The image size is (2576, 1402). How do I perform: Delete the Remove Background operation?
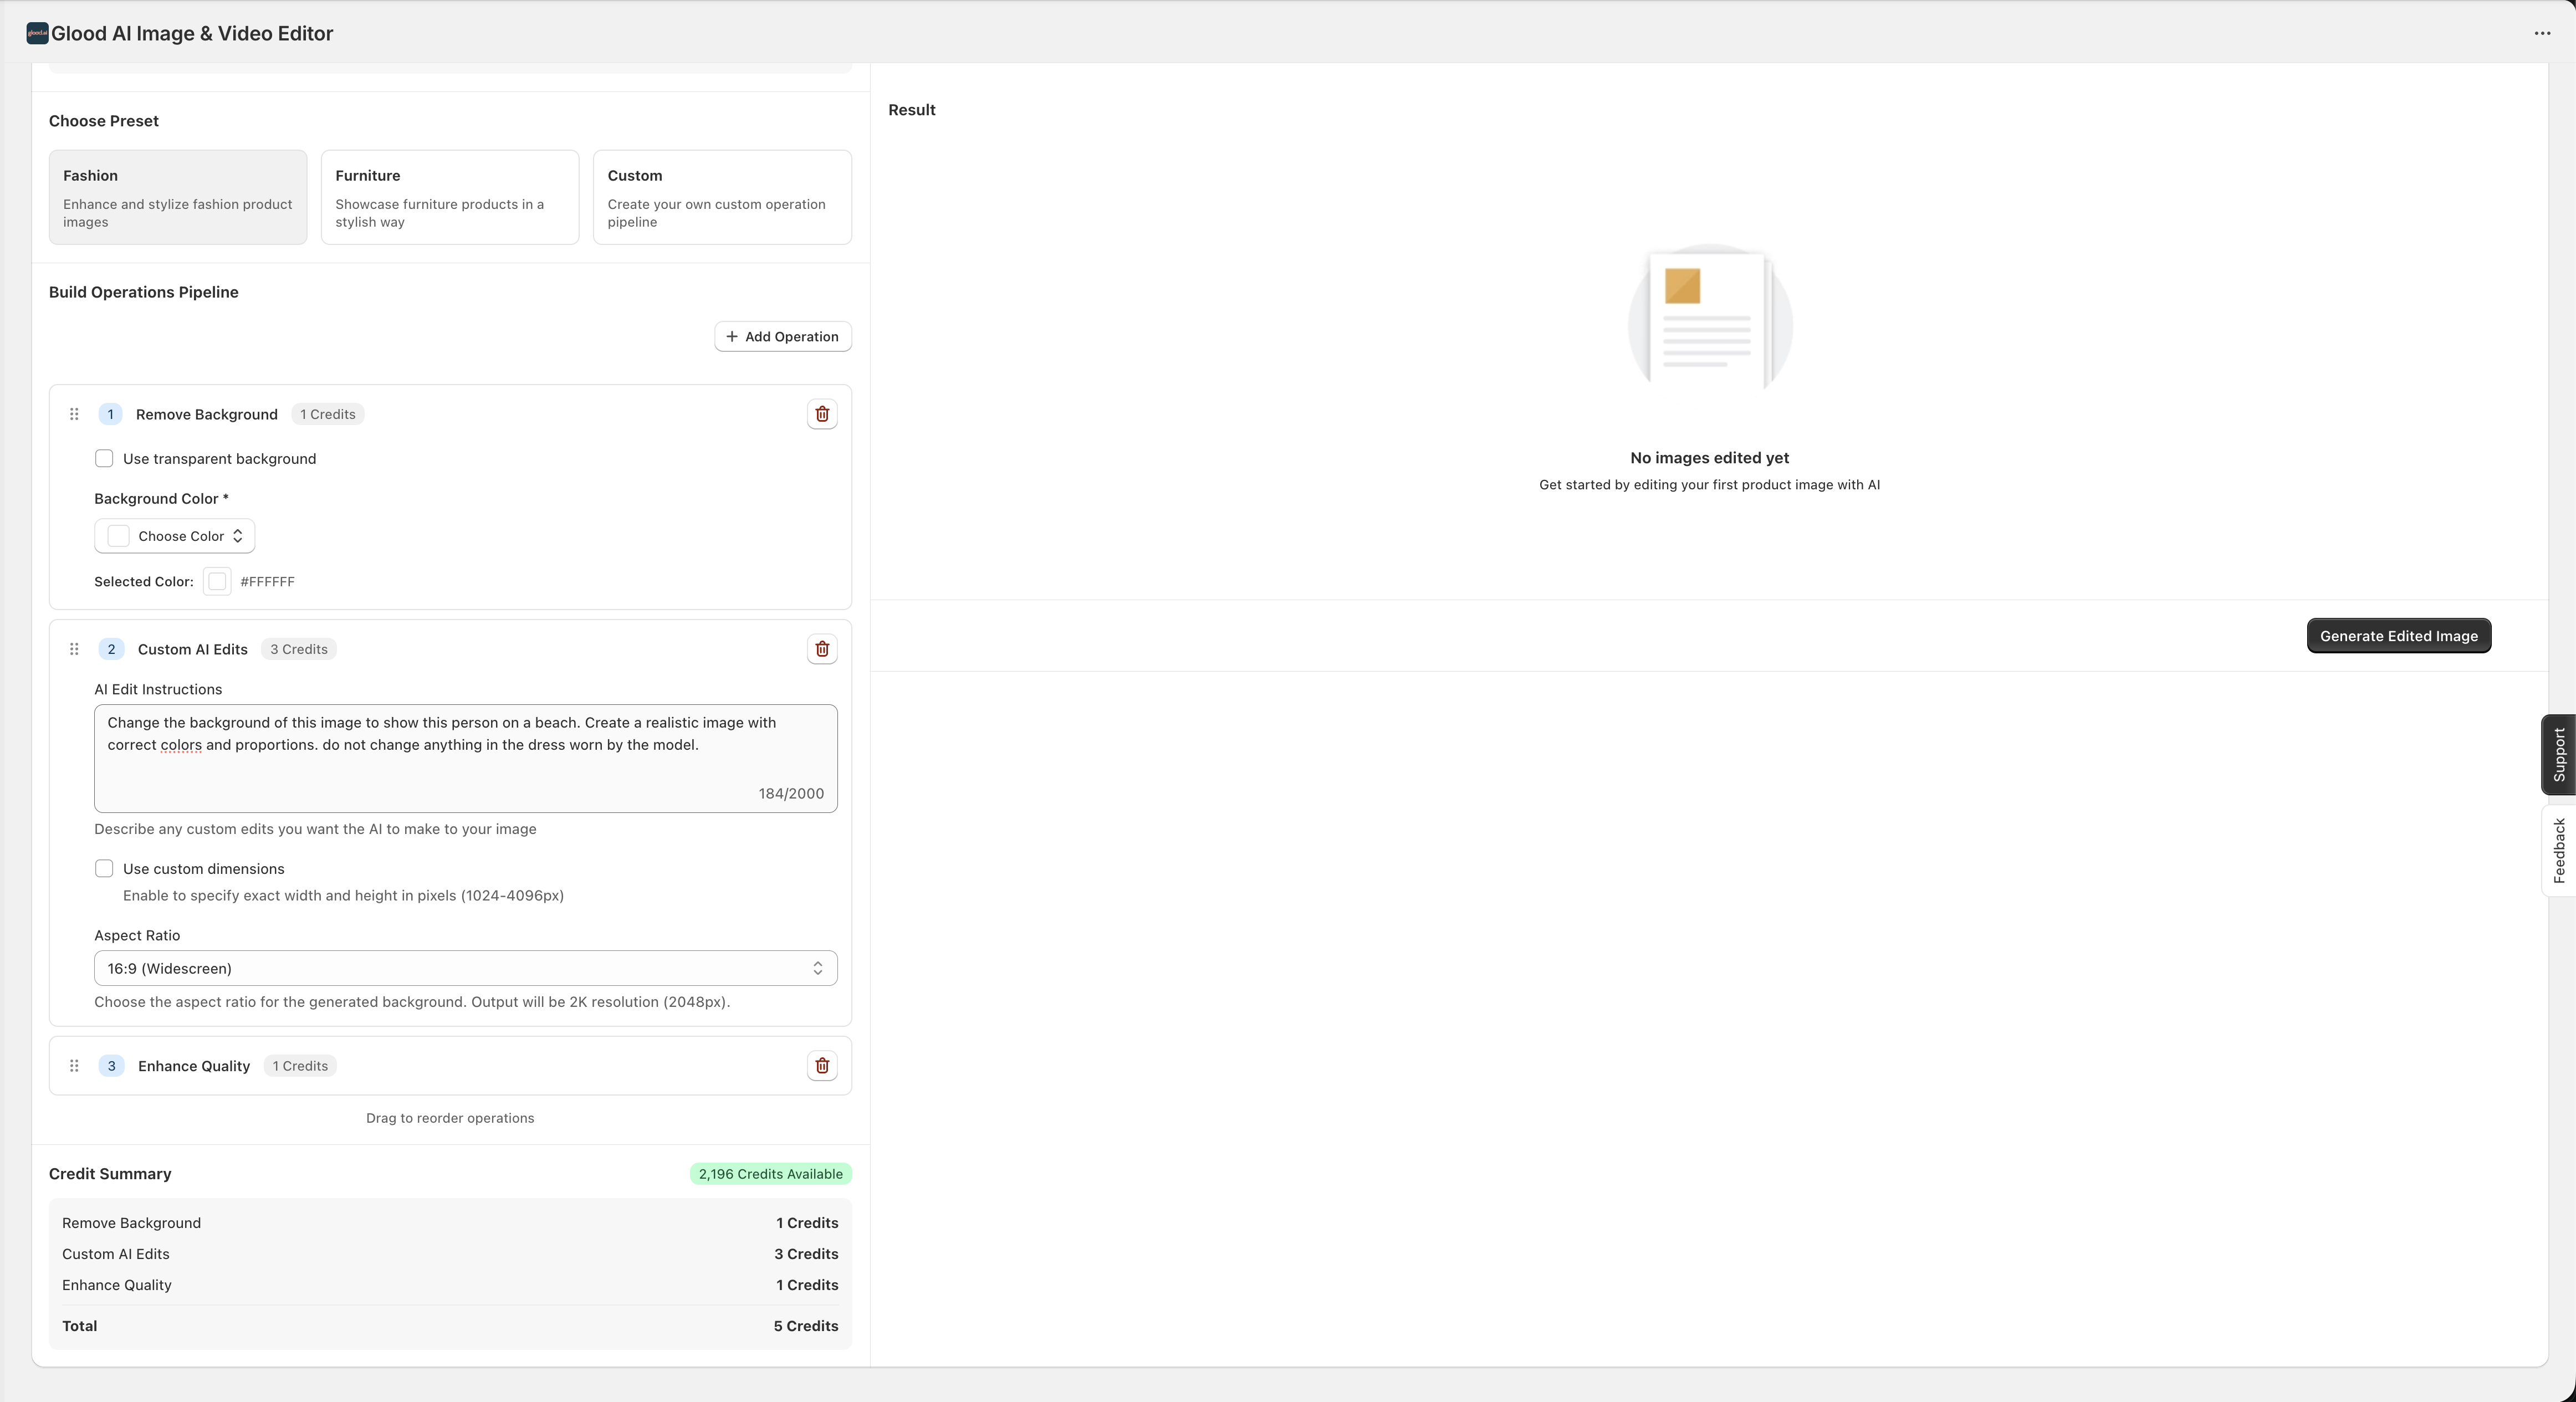pyautogui.click(x=822, y=414)
